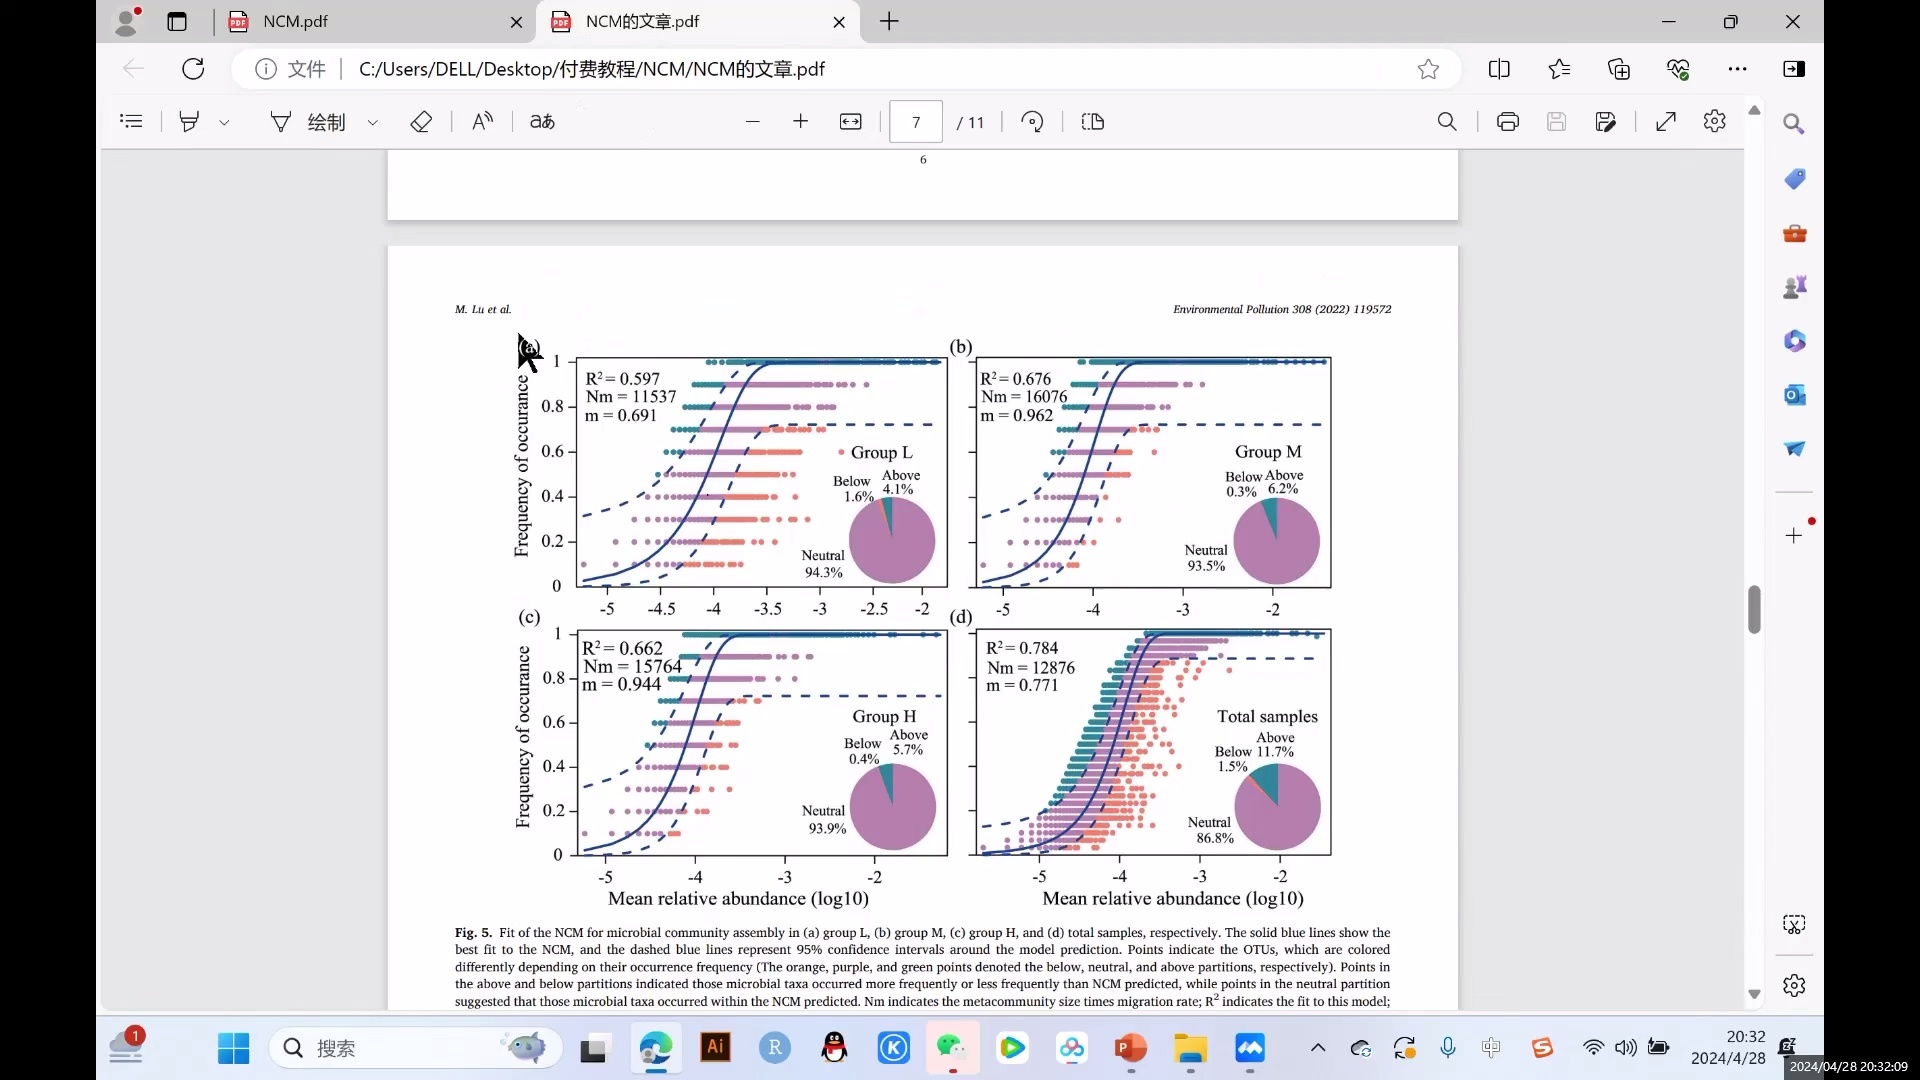Select the highlight tool
The width and height of the screenshot is (1920, 1080).
[189, 122]
